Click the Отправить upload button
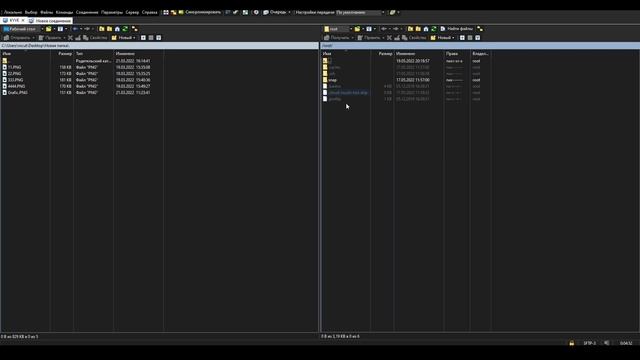 [19, 38]
